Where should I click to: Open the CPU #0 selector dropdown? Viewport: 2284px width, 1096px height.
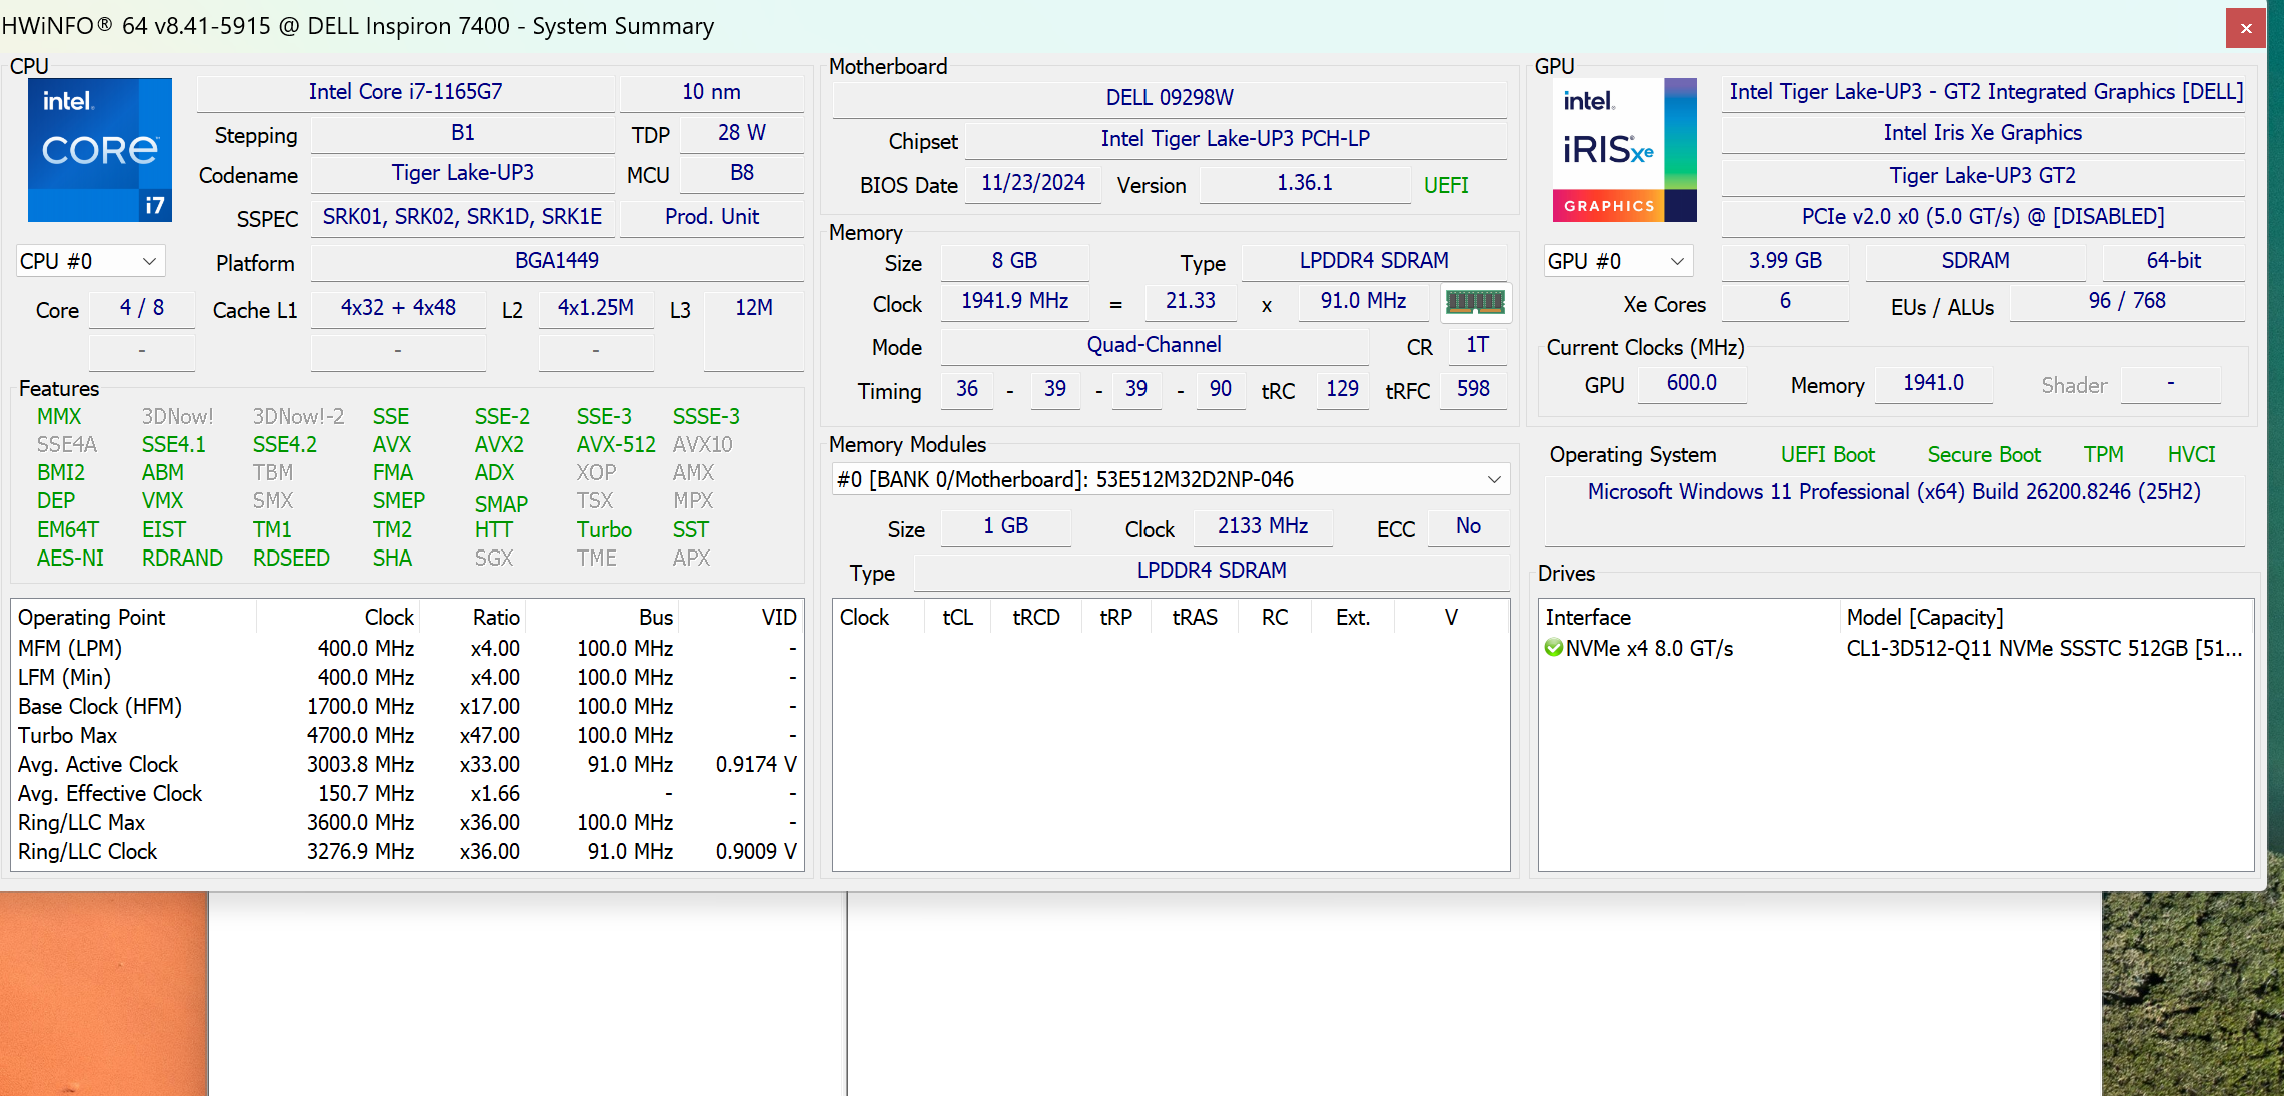click(90, 261)
